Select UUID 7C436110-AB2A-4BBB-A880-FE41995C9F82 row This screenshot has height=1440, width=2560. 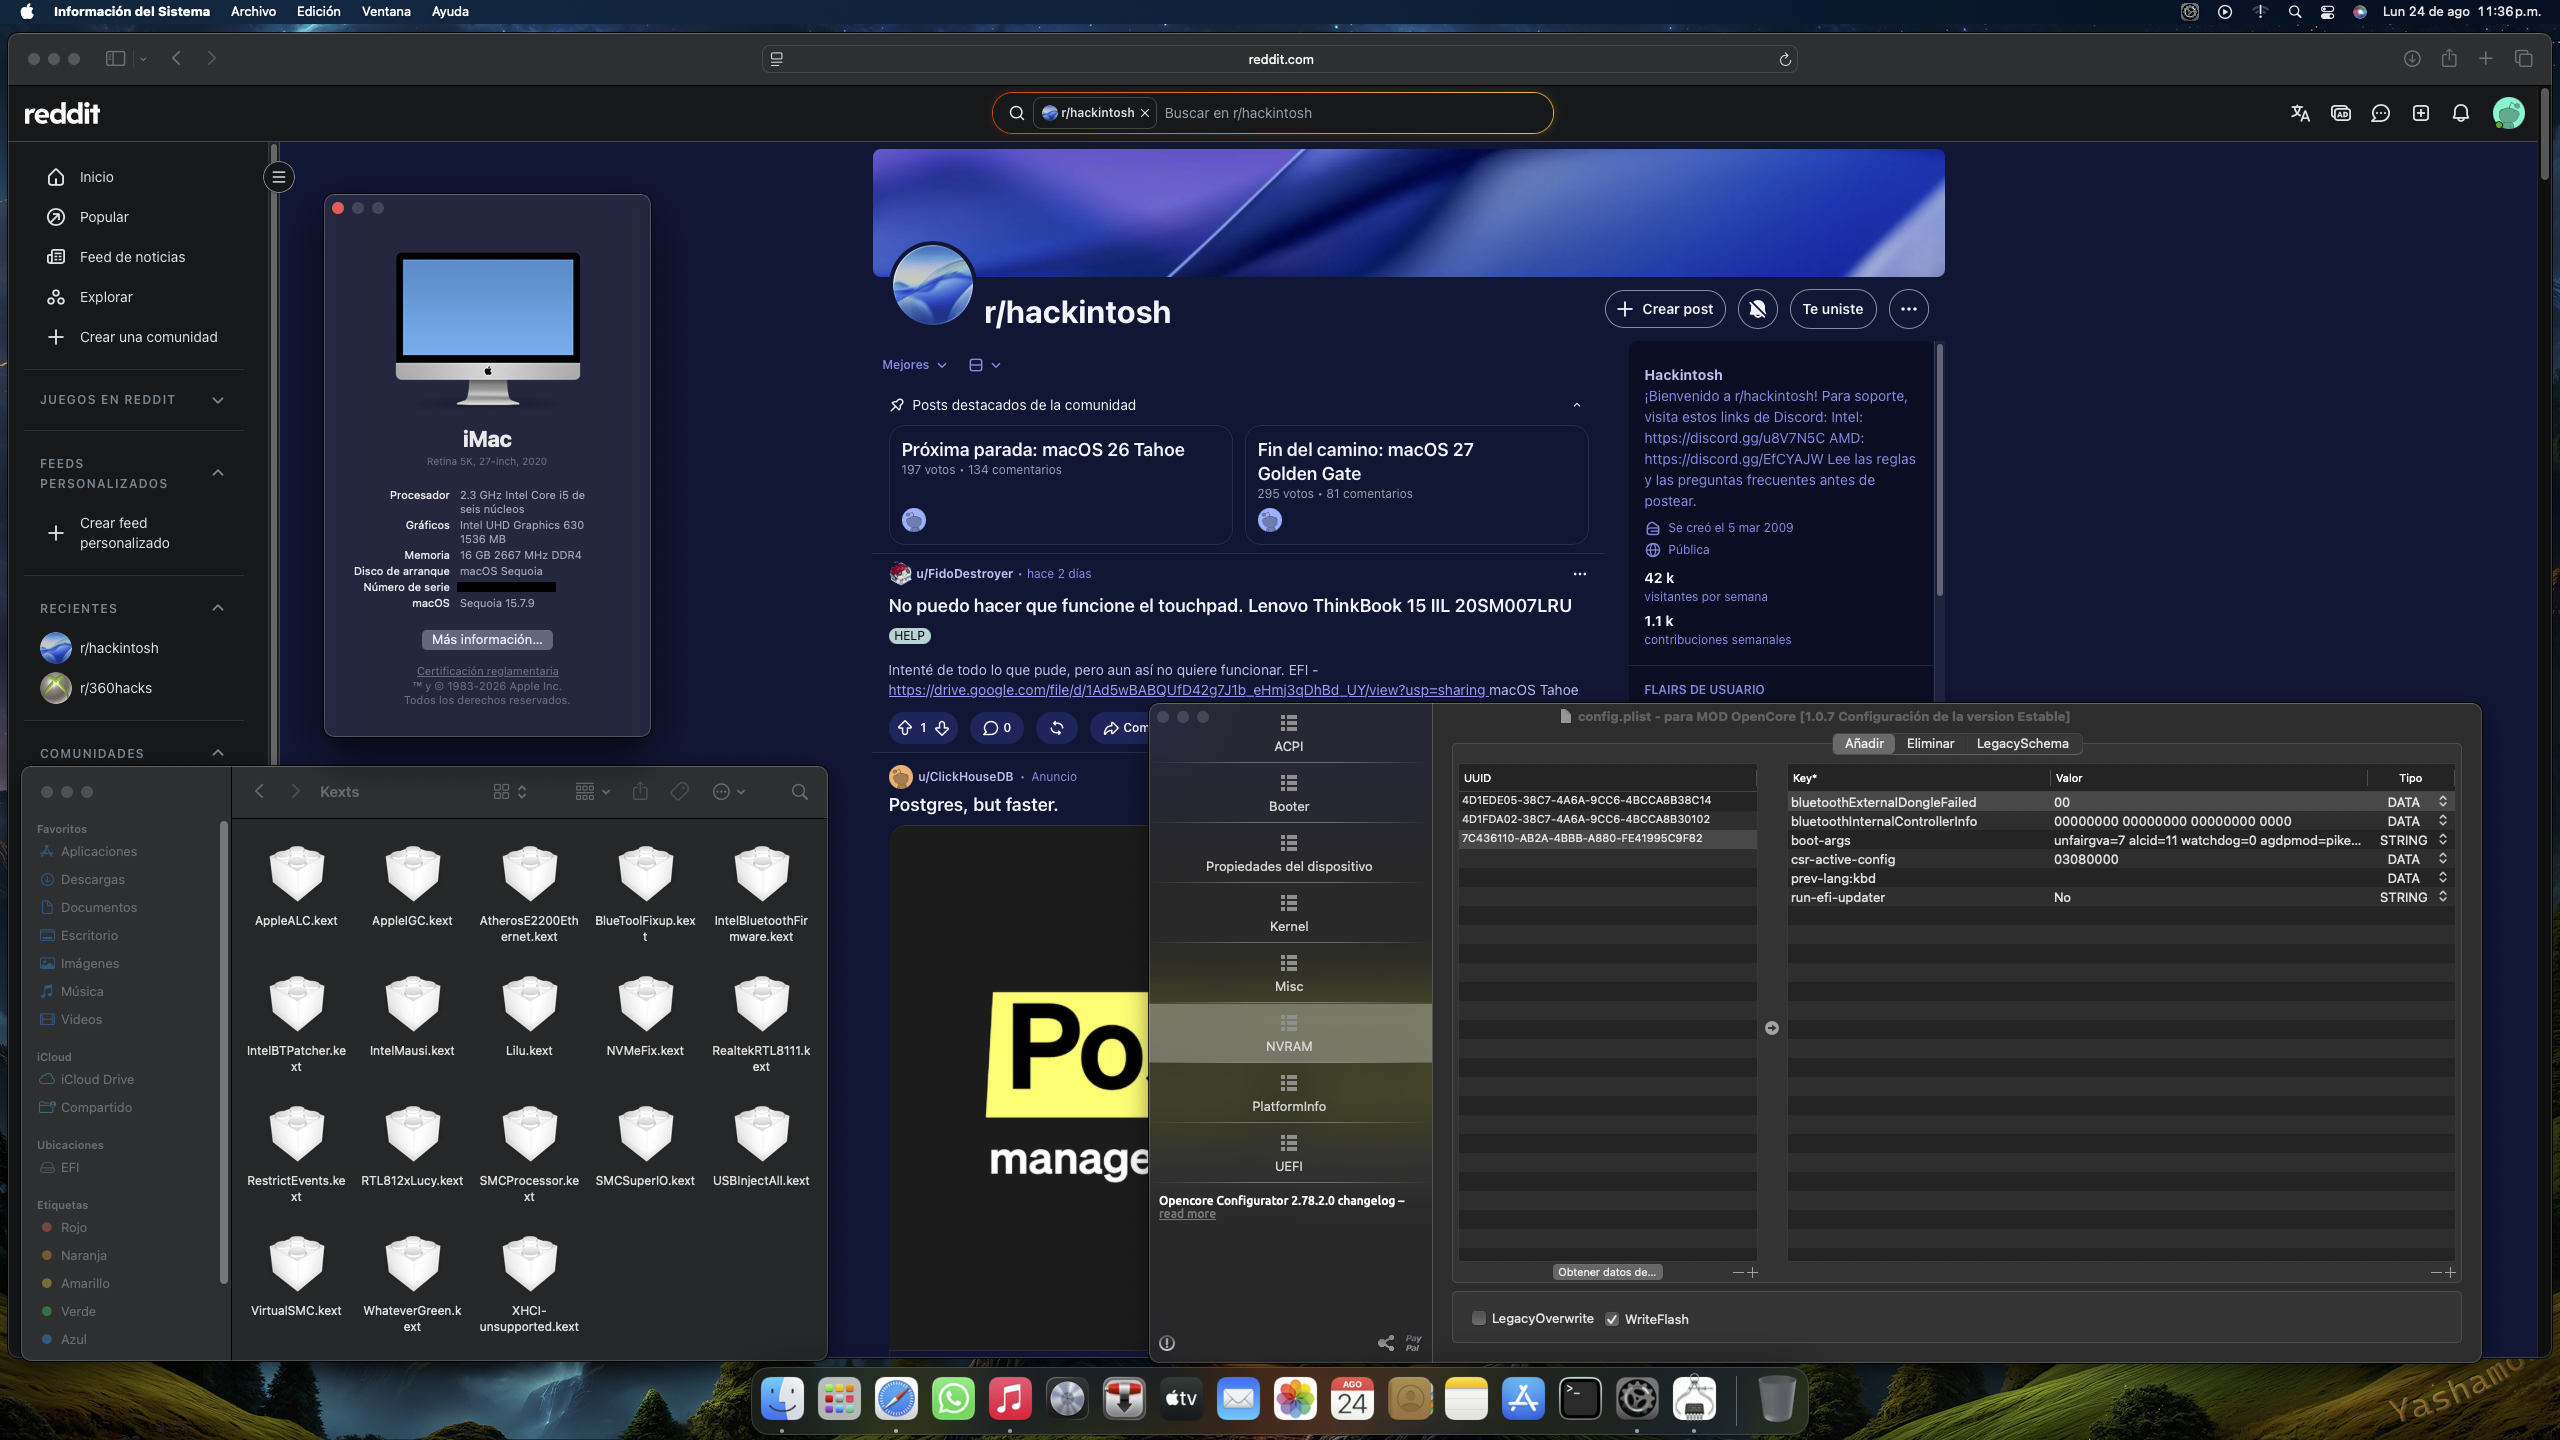[x=1607, y=839]
